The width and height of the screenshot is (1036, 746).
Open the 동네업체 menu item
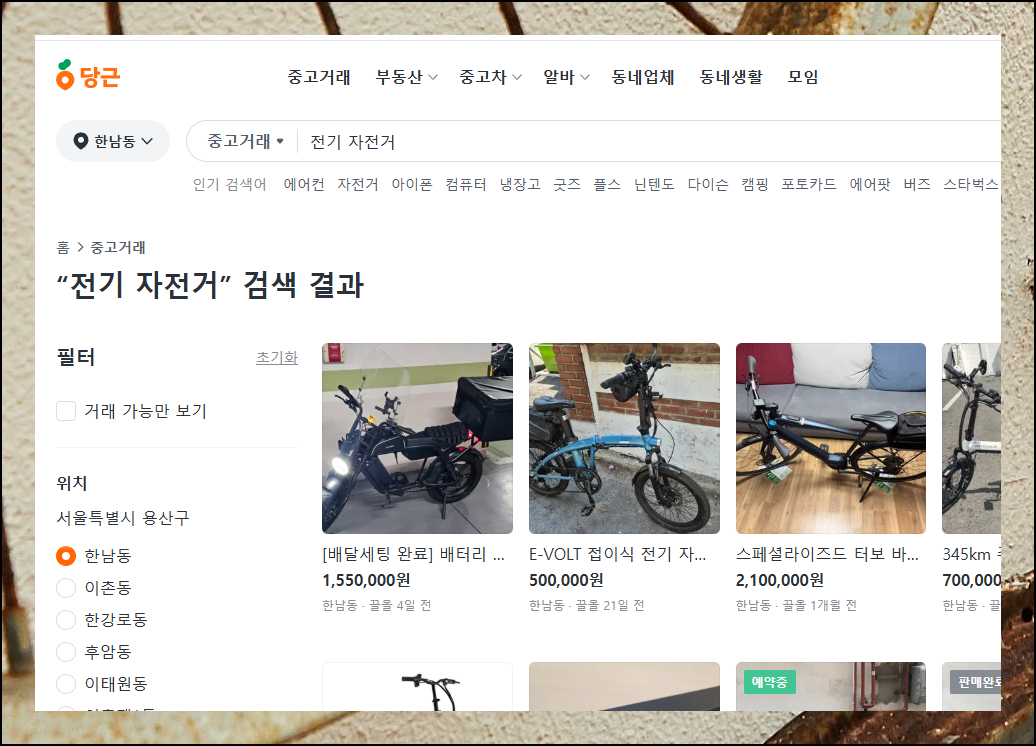click(x=643, y=77)
